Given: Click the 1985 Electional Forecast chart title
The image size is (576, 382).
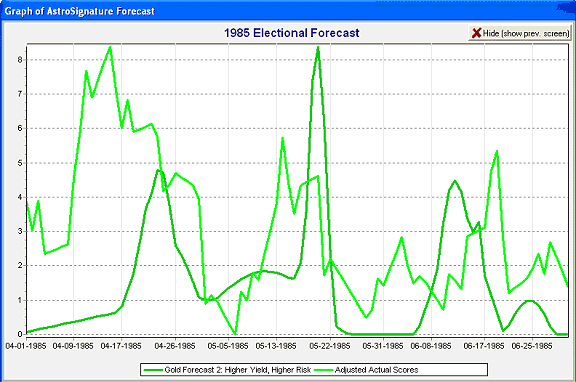Looking at the screenshot, I should tap(292, 33).
